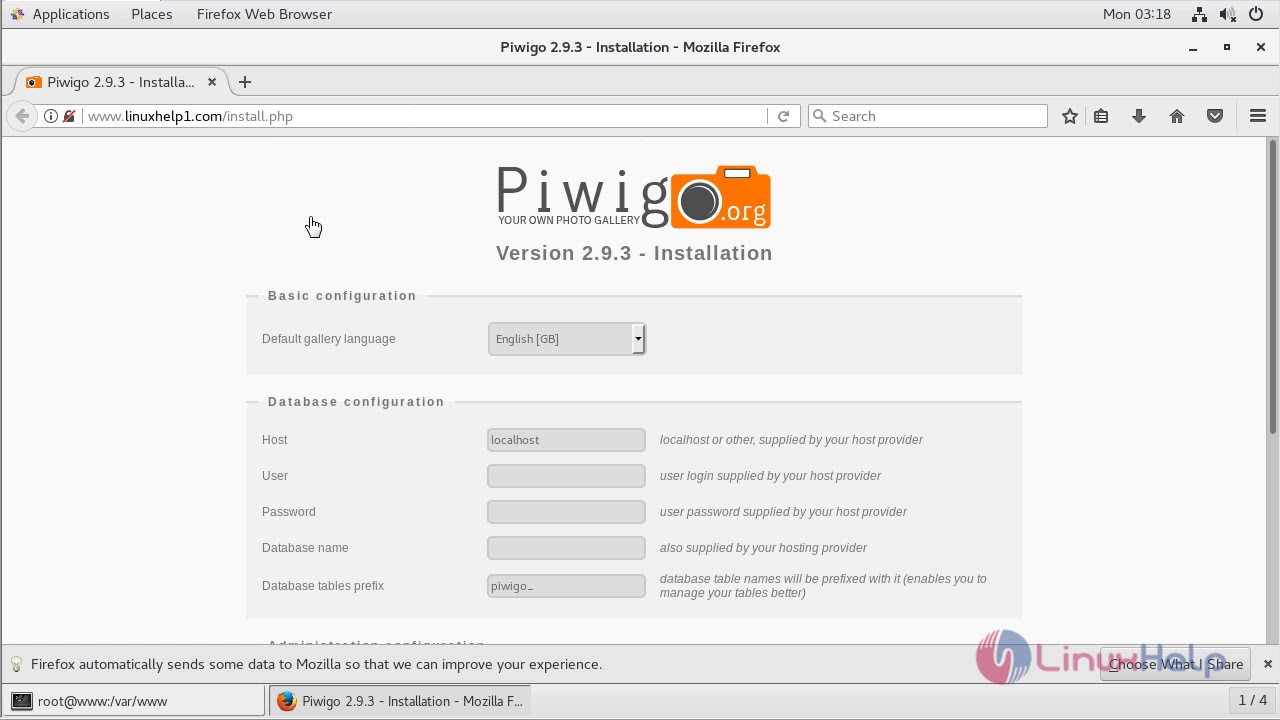Click the Host input field

566,440
